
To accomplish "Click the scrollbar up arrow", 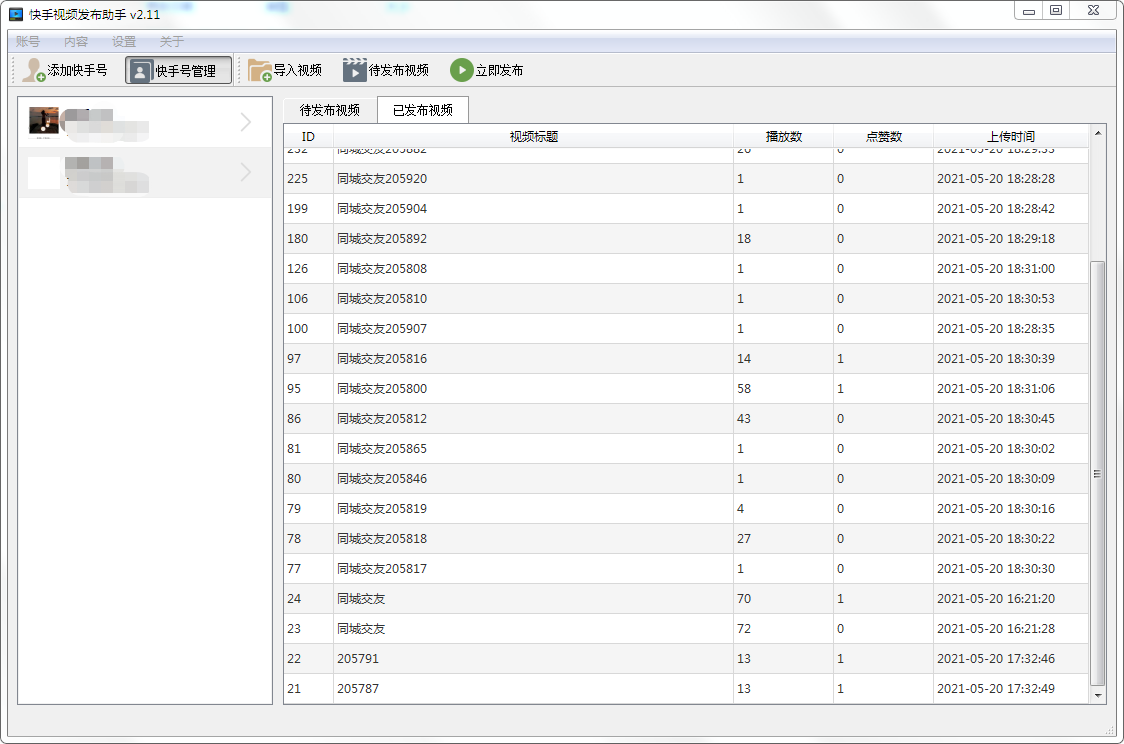I will pyautogui.click(x=1097, y=133).
